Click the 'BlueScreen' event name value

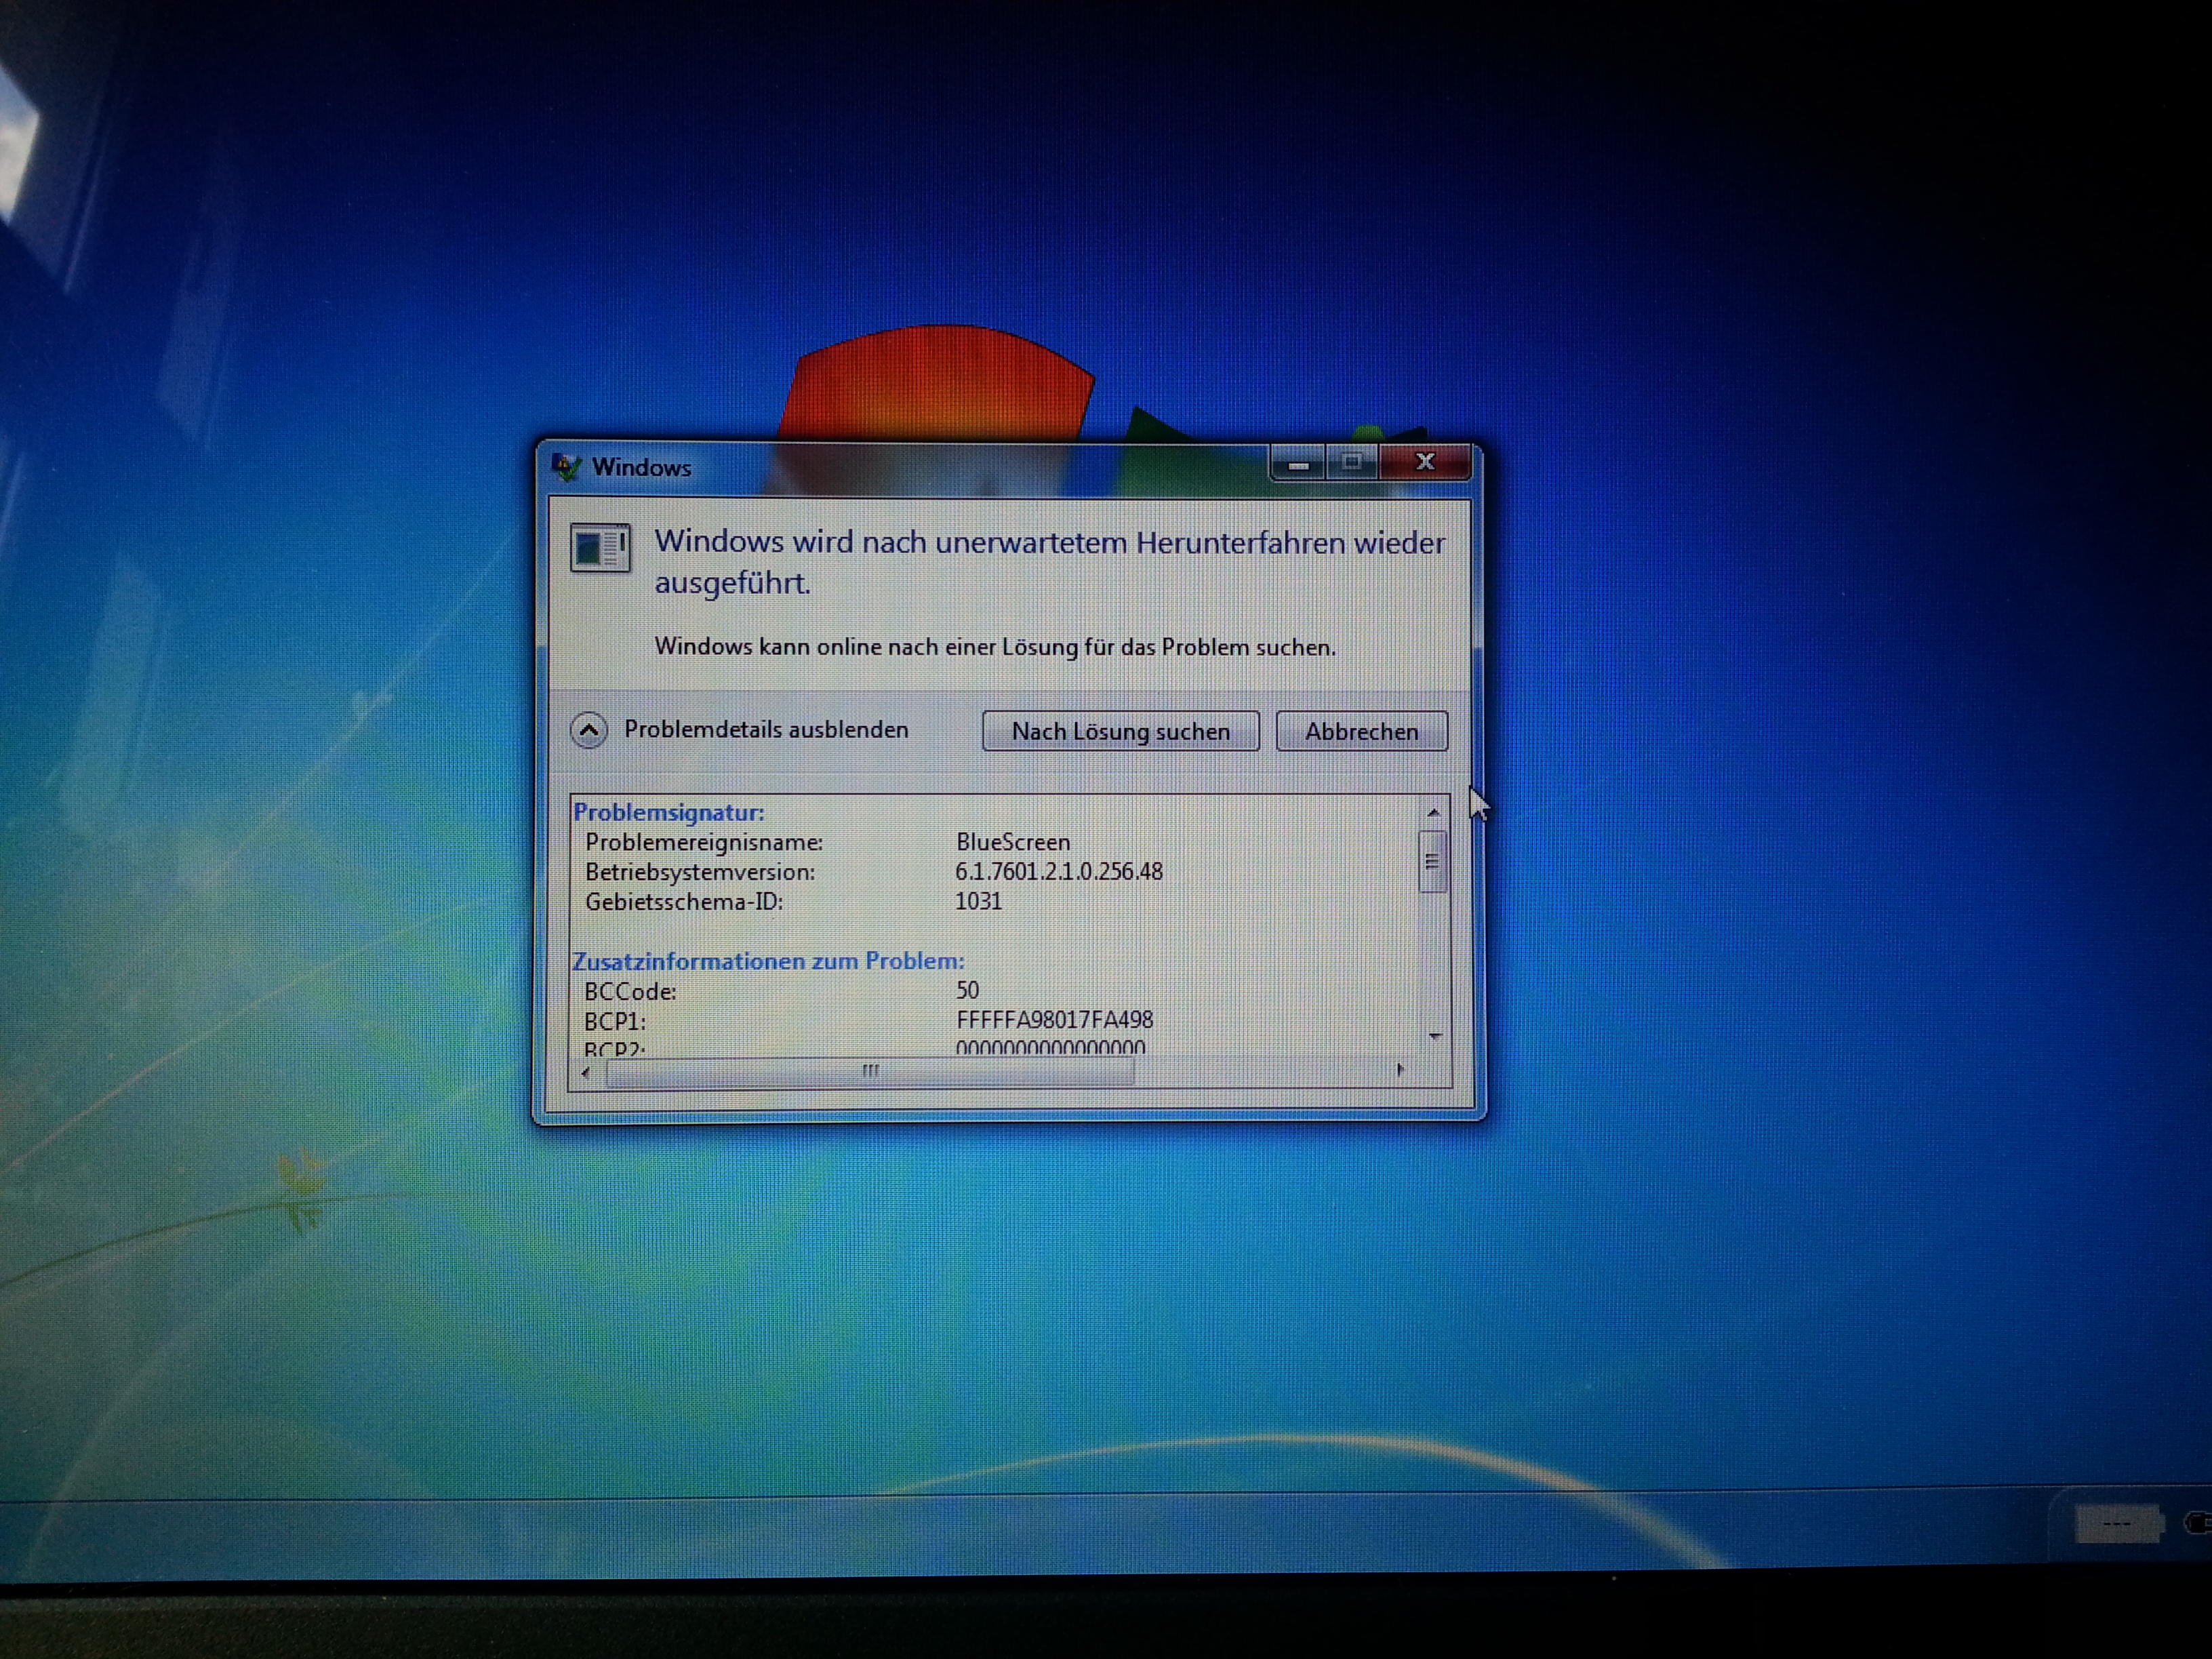pyautogui.click(x=1012, y=842)
